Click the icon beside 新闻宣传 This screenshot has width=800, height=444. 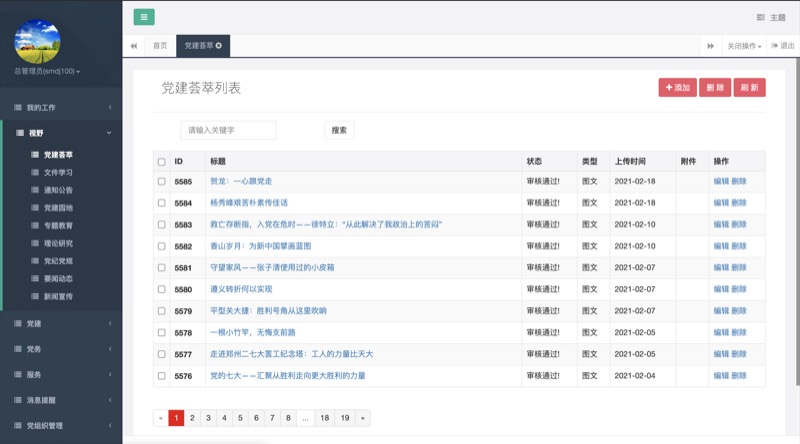(x=35, y=296)
